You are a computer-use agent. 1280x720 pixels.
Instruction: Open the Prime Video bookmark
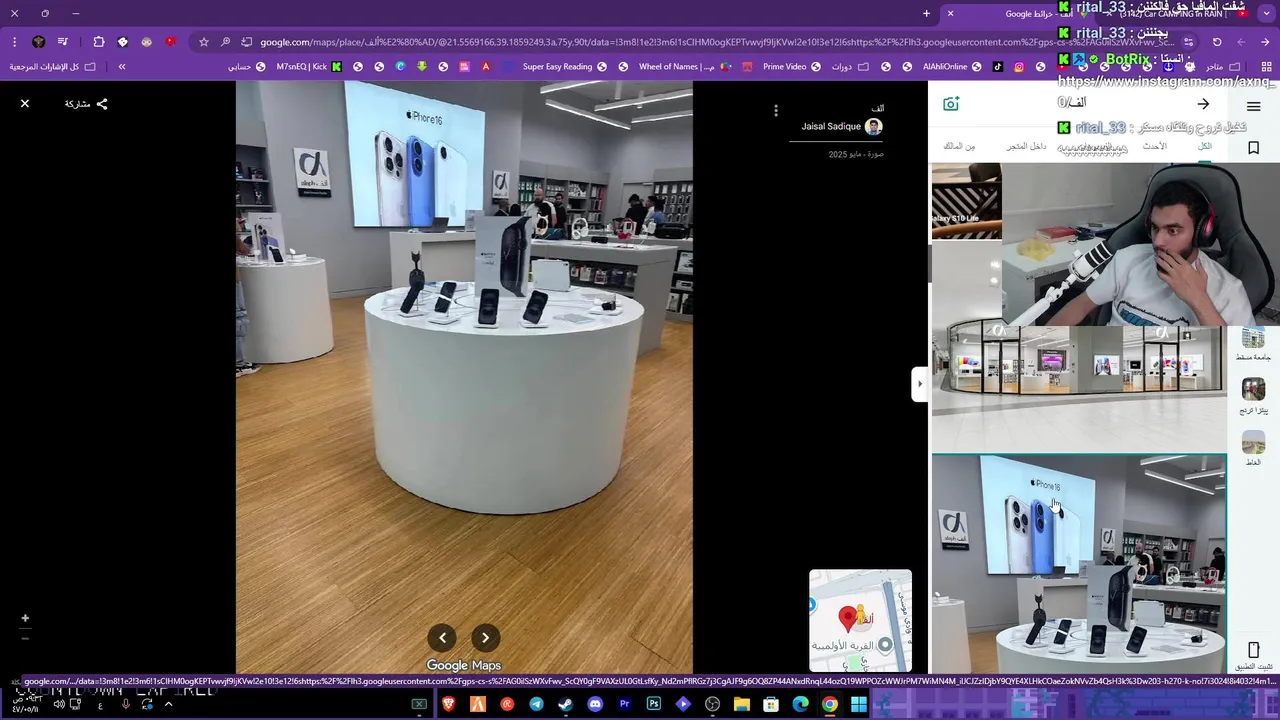[x=791, y=67]
